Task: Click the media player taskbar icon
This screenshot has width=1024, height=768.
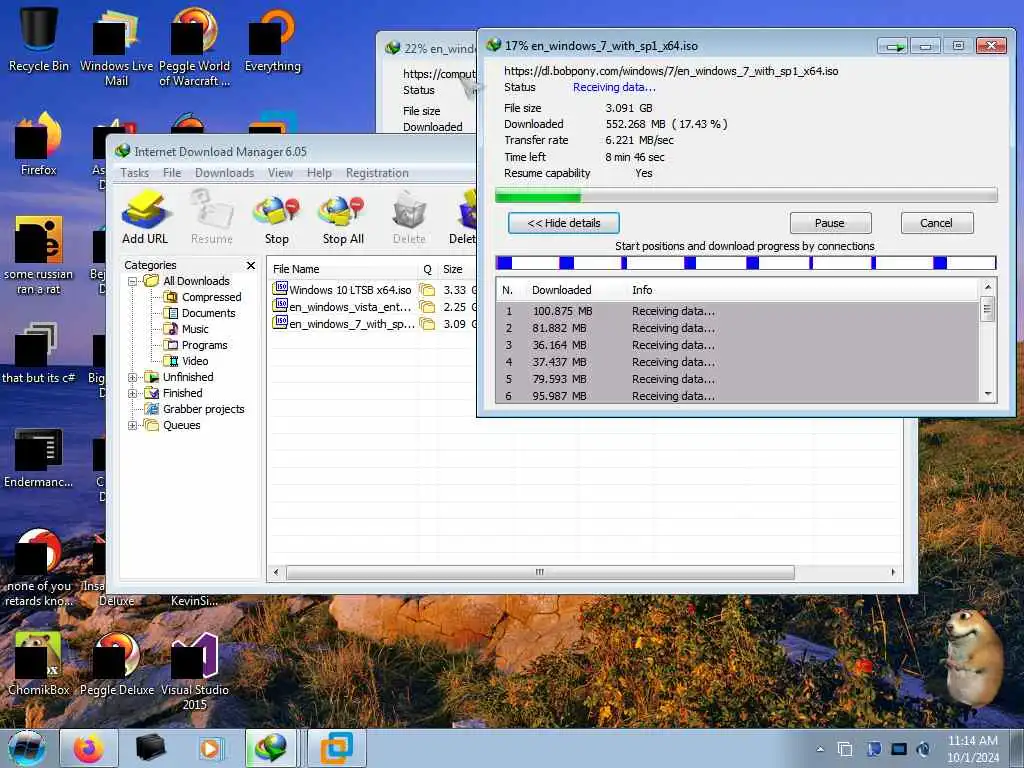Action: (x=210, y=748)
